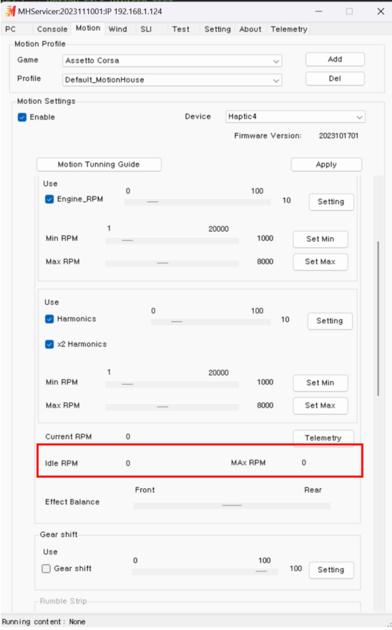Expand the Profile dropdown Default_MotionHouse
Viewport: 392px width, 630px height.
(x=172, y=80)
